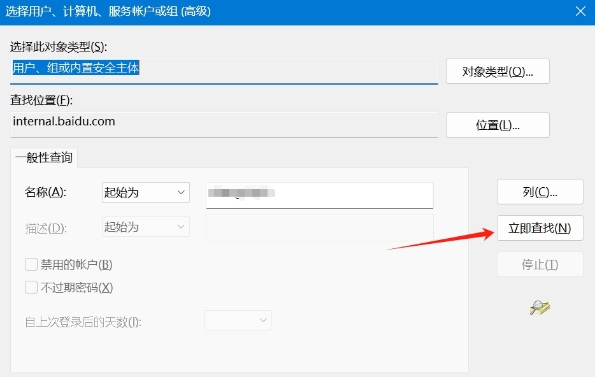Toggle the 不过期密码(X) checkbox
Viewport: 595px width, 377px height.
pos(31,287)
